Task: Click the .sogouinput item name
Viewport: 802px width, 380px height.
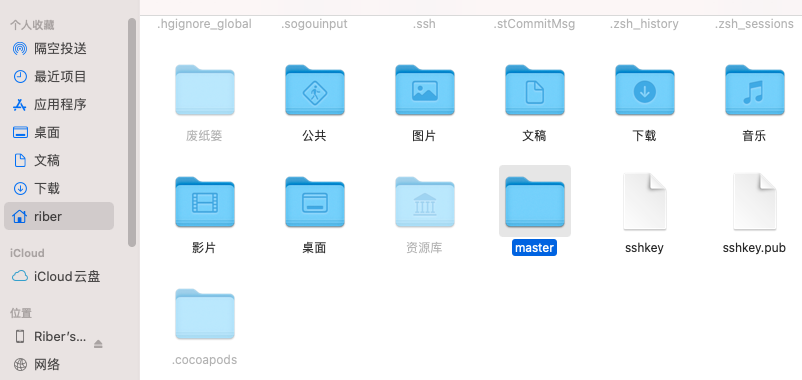Action: coord(314,24)
